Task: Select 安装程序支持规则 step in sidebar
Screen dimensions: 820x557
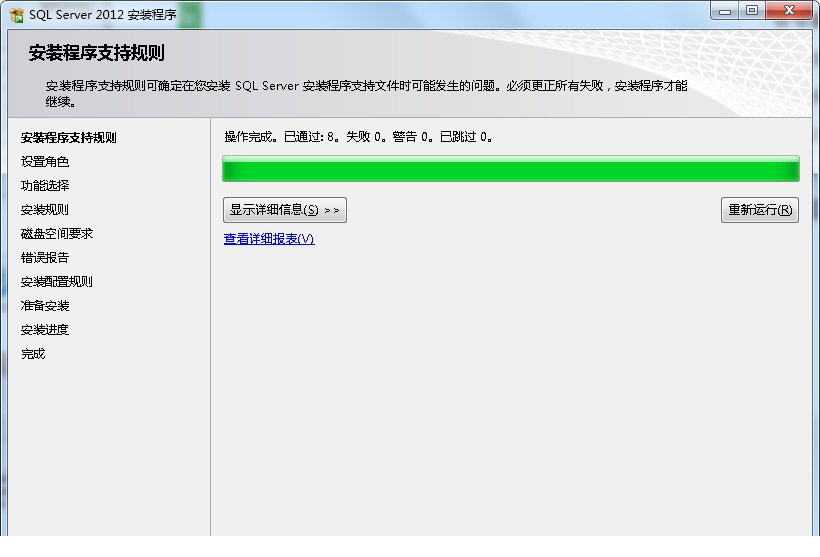Action: pyautogui.click(x=69, y=138)
